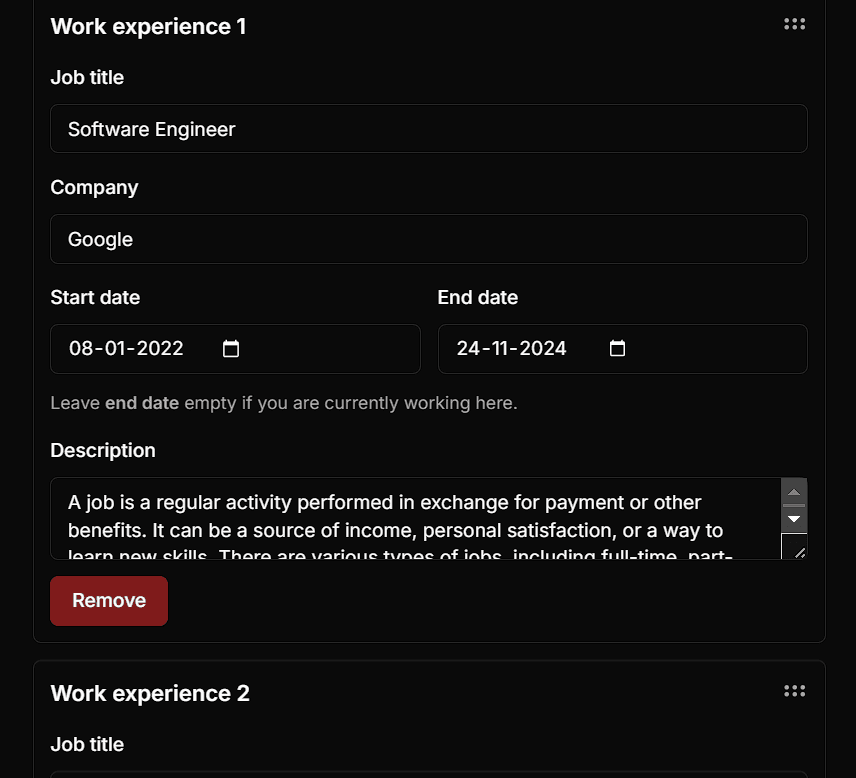Select the year 2022 in Start date

coord(160,349)
